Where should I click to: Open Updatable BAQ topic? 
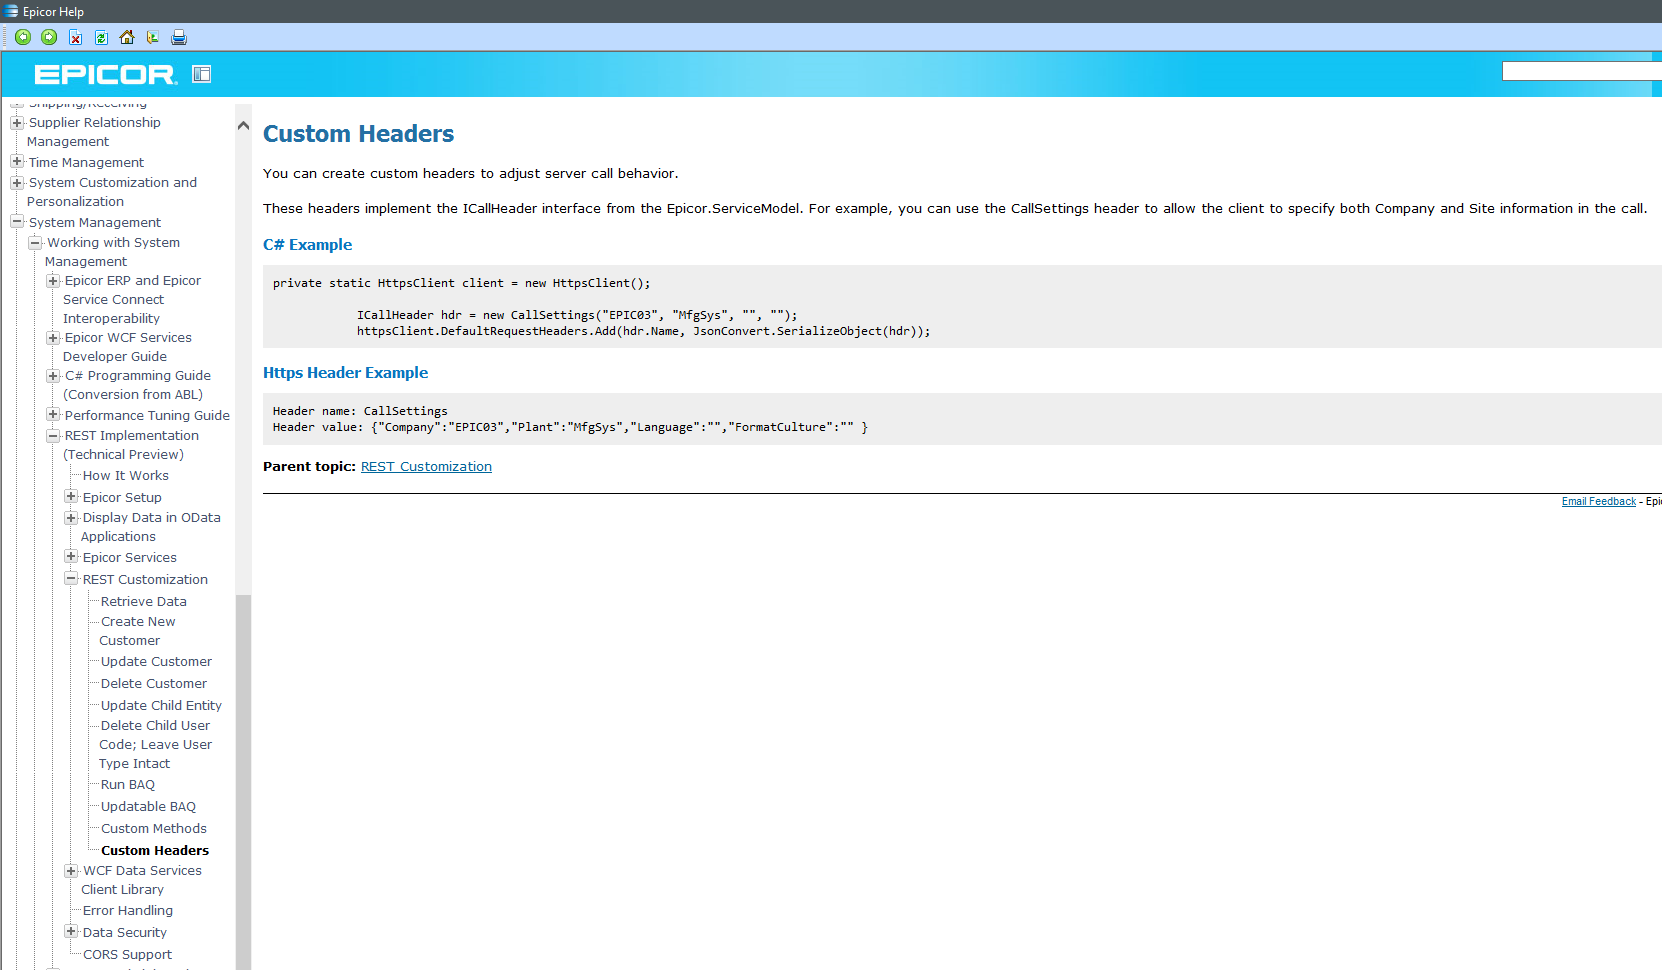(x=148, y=807)
